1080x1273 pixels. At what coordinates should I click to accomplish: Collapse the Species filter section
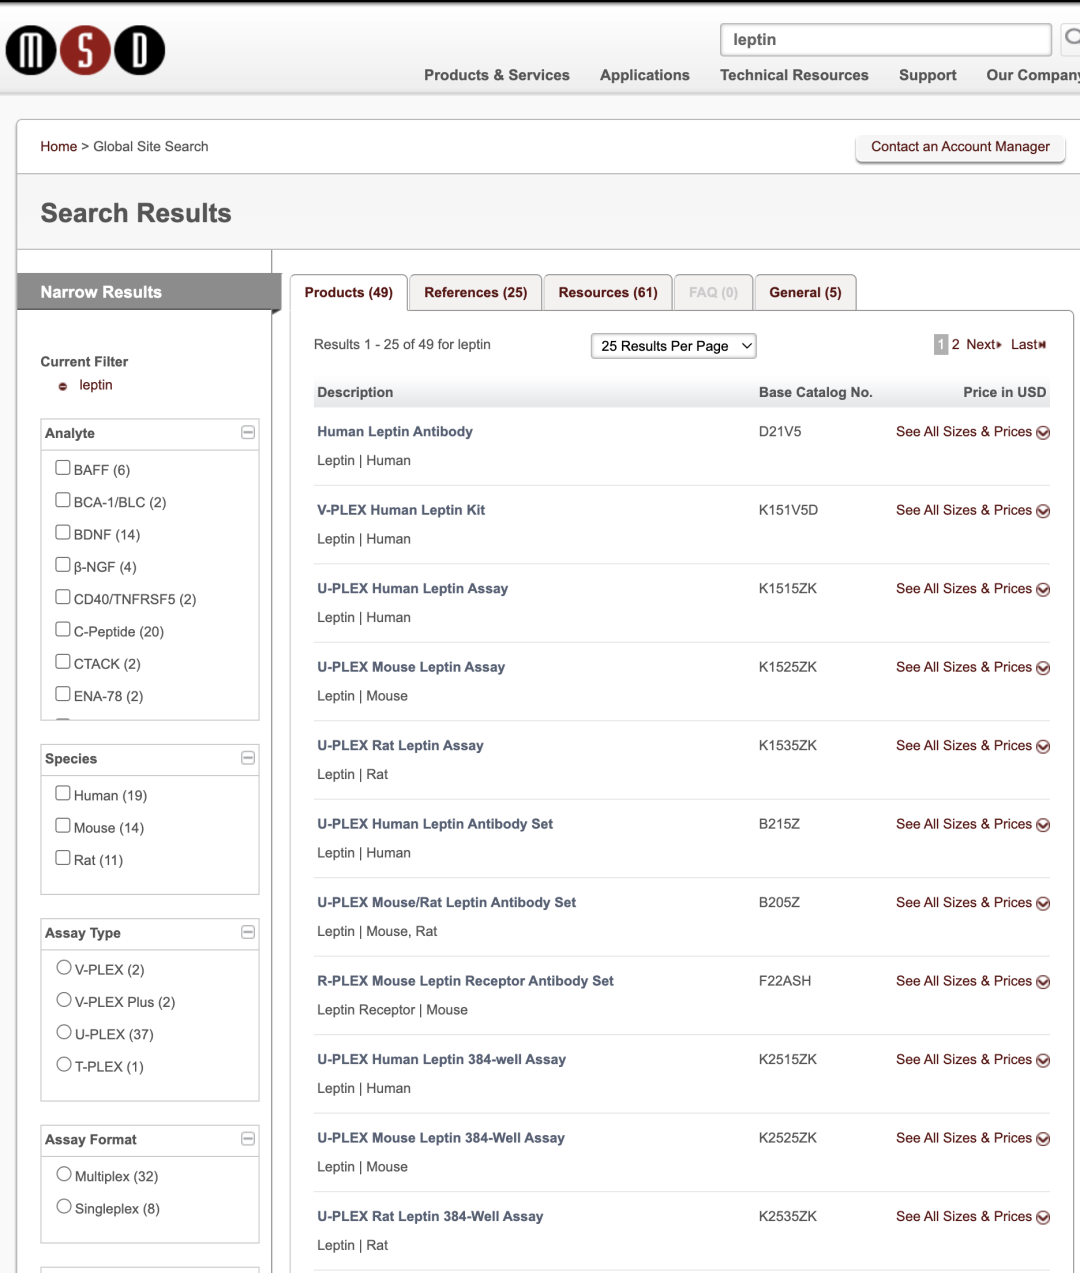248,758
